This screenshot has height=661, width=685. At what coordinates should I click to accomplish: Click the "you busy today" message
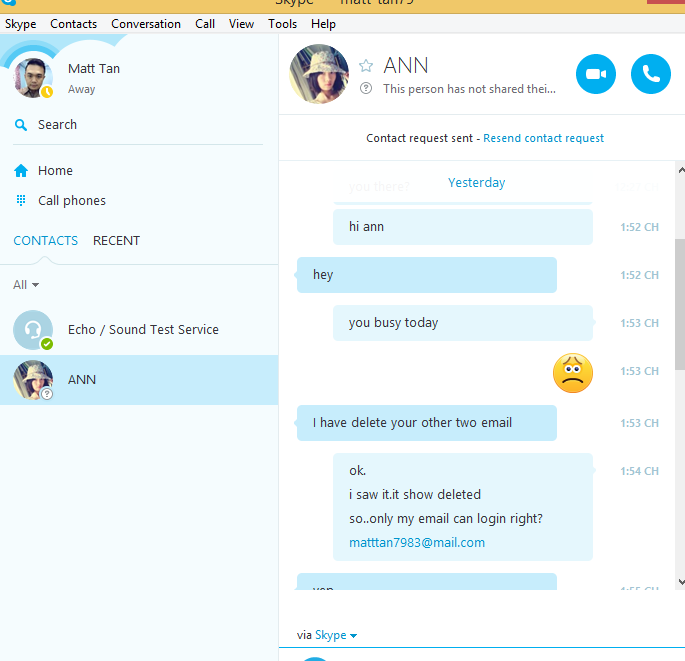(463, 323)
